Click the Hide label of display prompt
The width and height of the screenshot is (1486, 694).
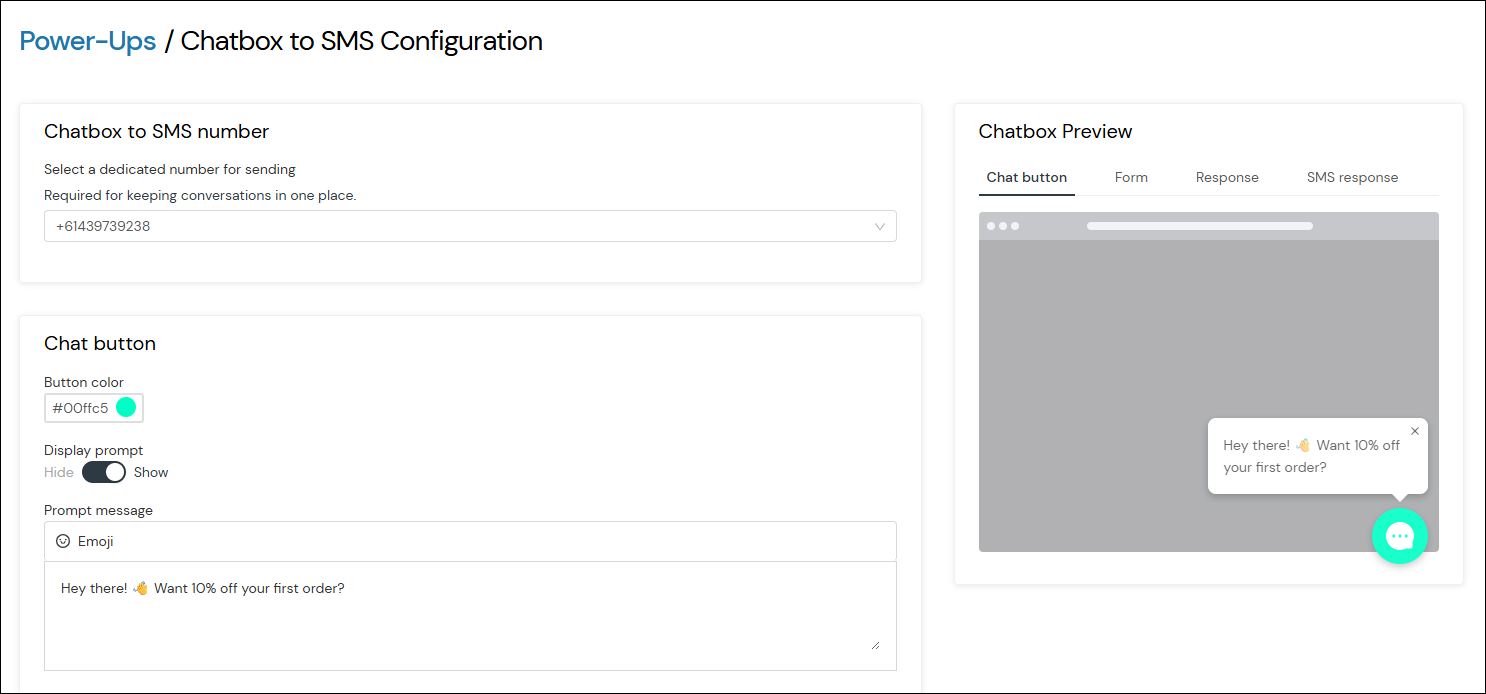(x=59, y=472)
